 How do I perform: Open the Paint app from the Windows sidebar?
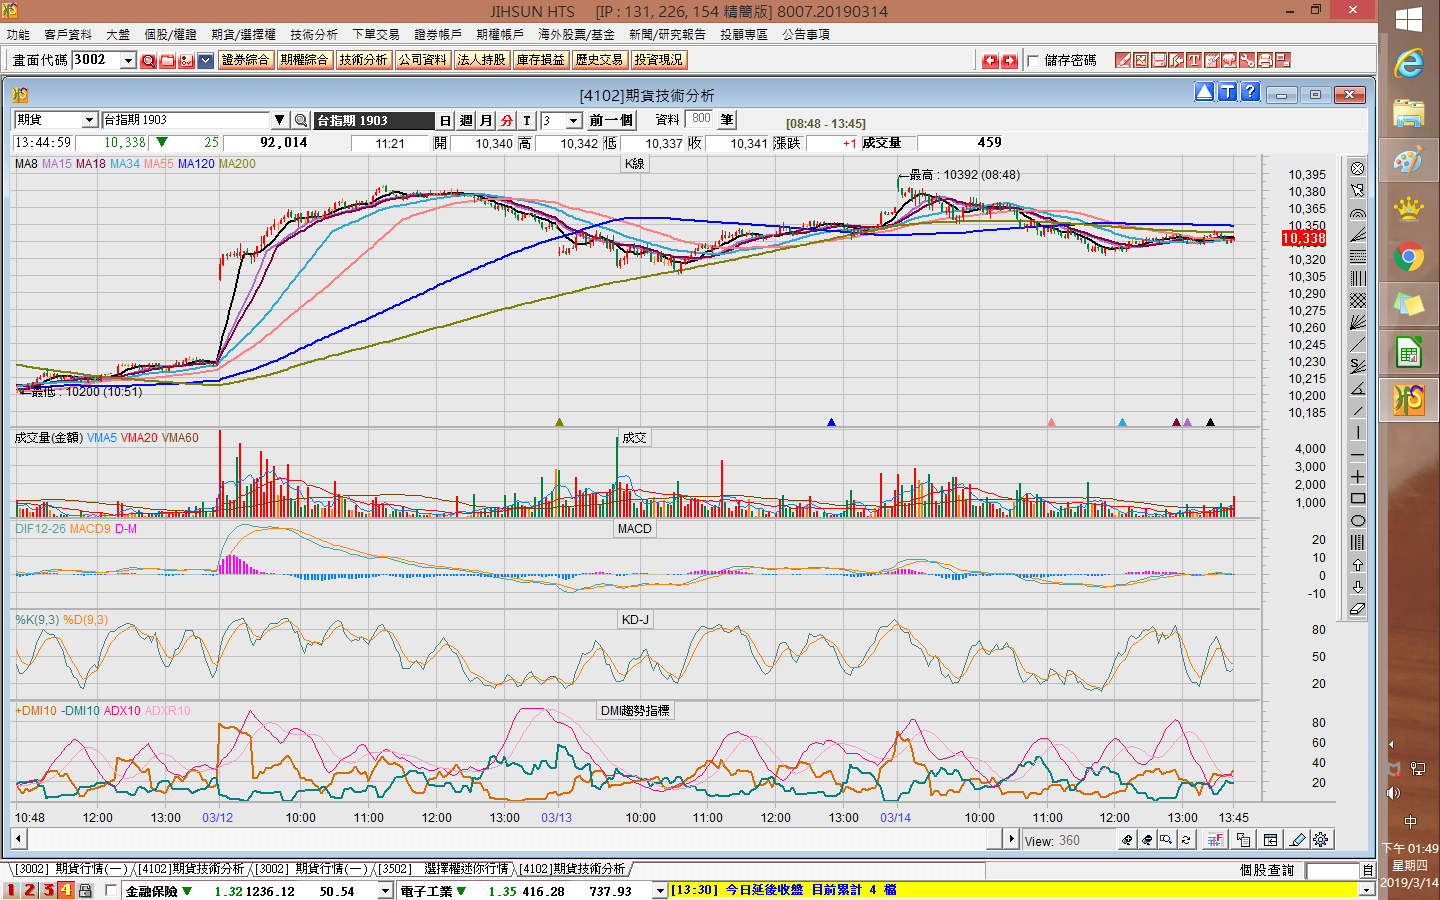click(x=1408, y=160)
